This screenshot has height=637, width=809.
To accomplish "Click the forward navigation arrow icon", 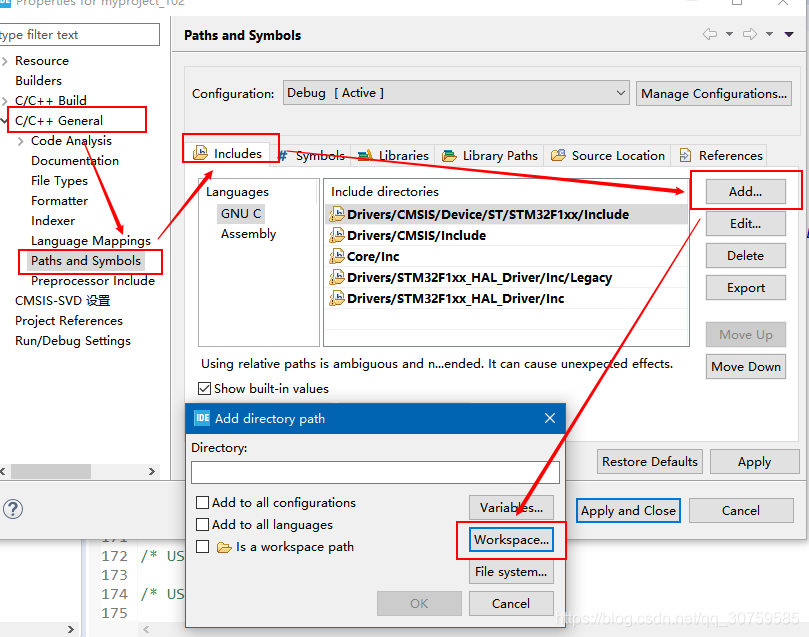I will (750, 34).
